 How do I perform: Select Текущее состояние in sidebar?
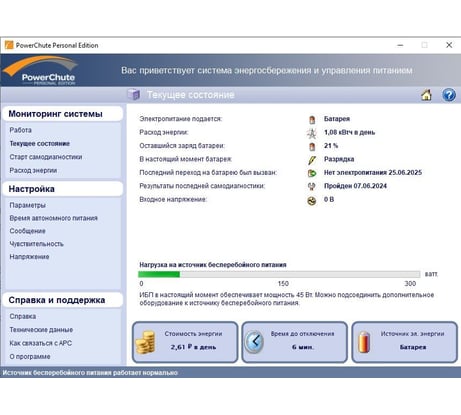coord(40,144)
